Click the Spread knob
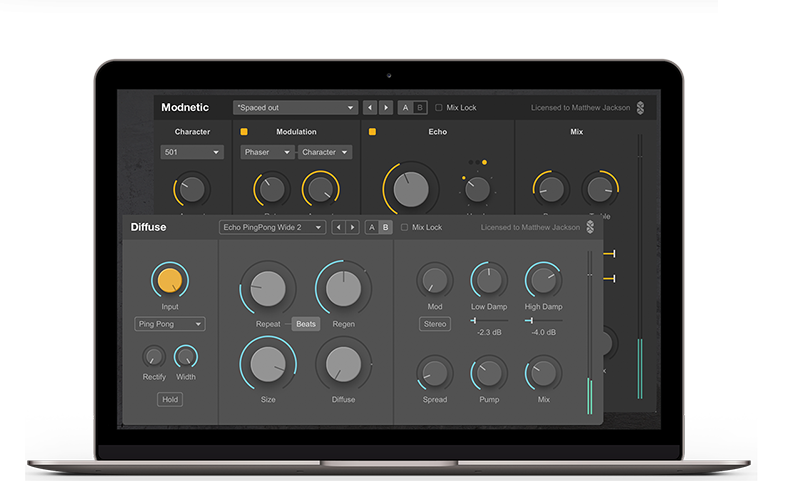Image resolution: width=800 pixels, height=481 pixels. (435, 373)
